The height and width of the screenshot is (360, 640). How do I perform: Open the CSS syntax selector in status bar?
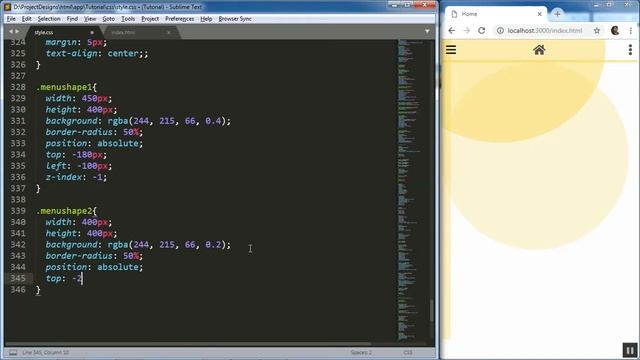click(x=408, y=352)
